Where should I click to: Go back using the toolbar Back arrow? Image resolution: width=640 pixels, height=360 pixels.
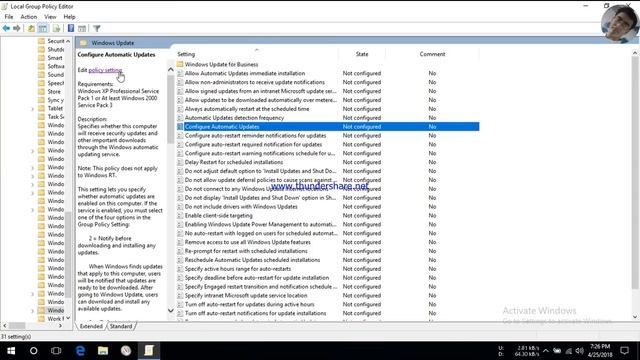point(6,28)
